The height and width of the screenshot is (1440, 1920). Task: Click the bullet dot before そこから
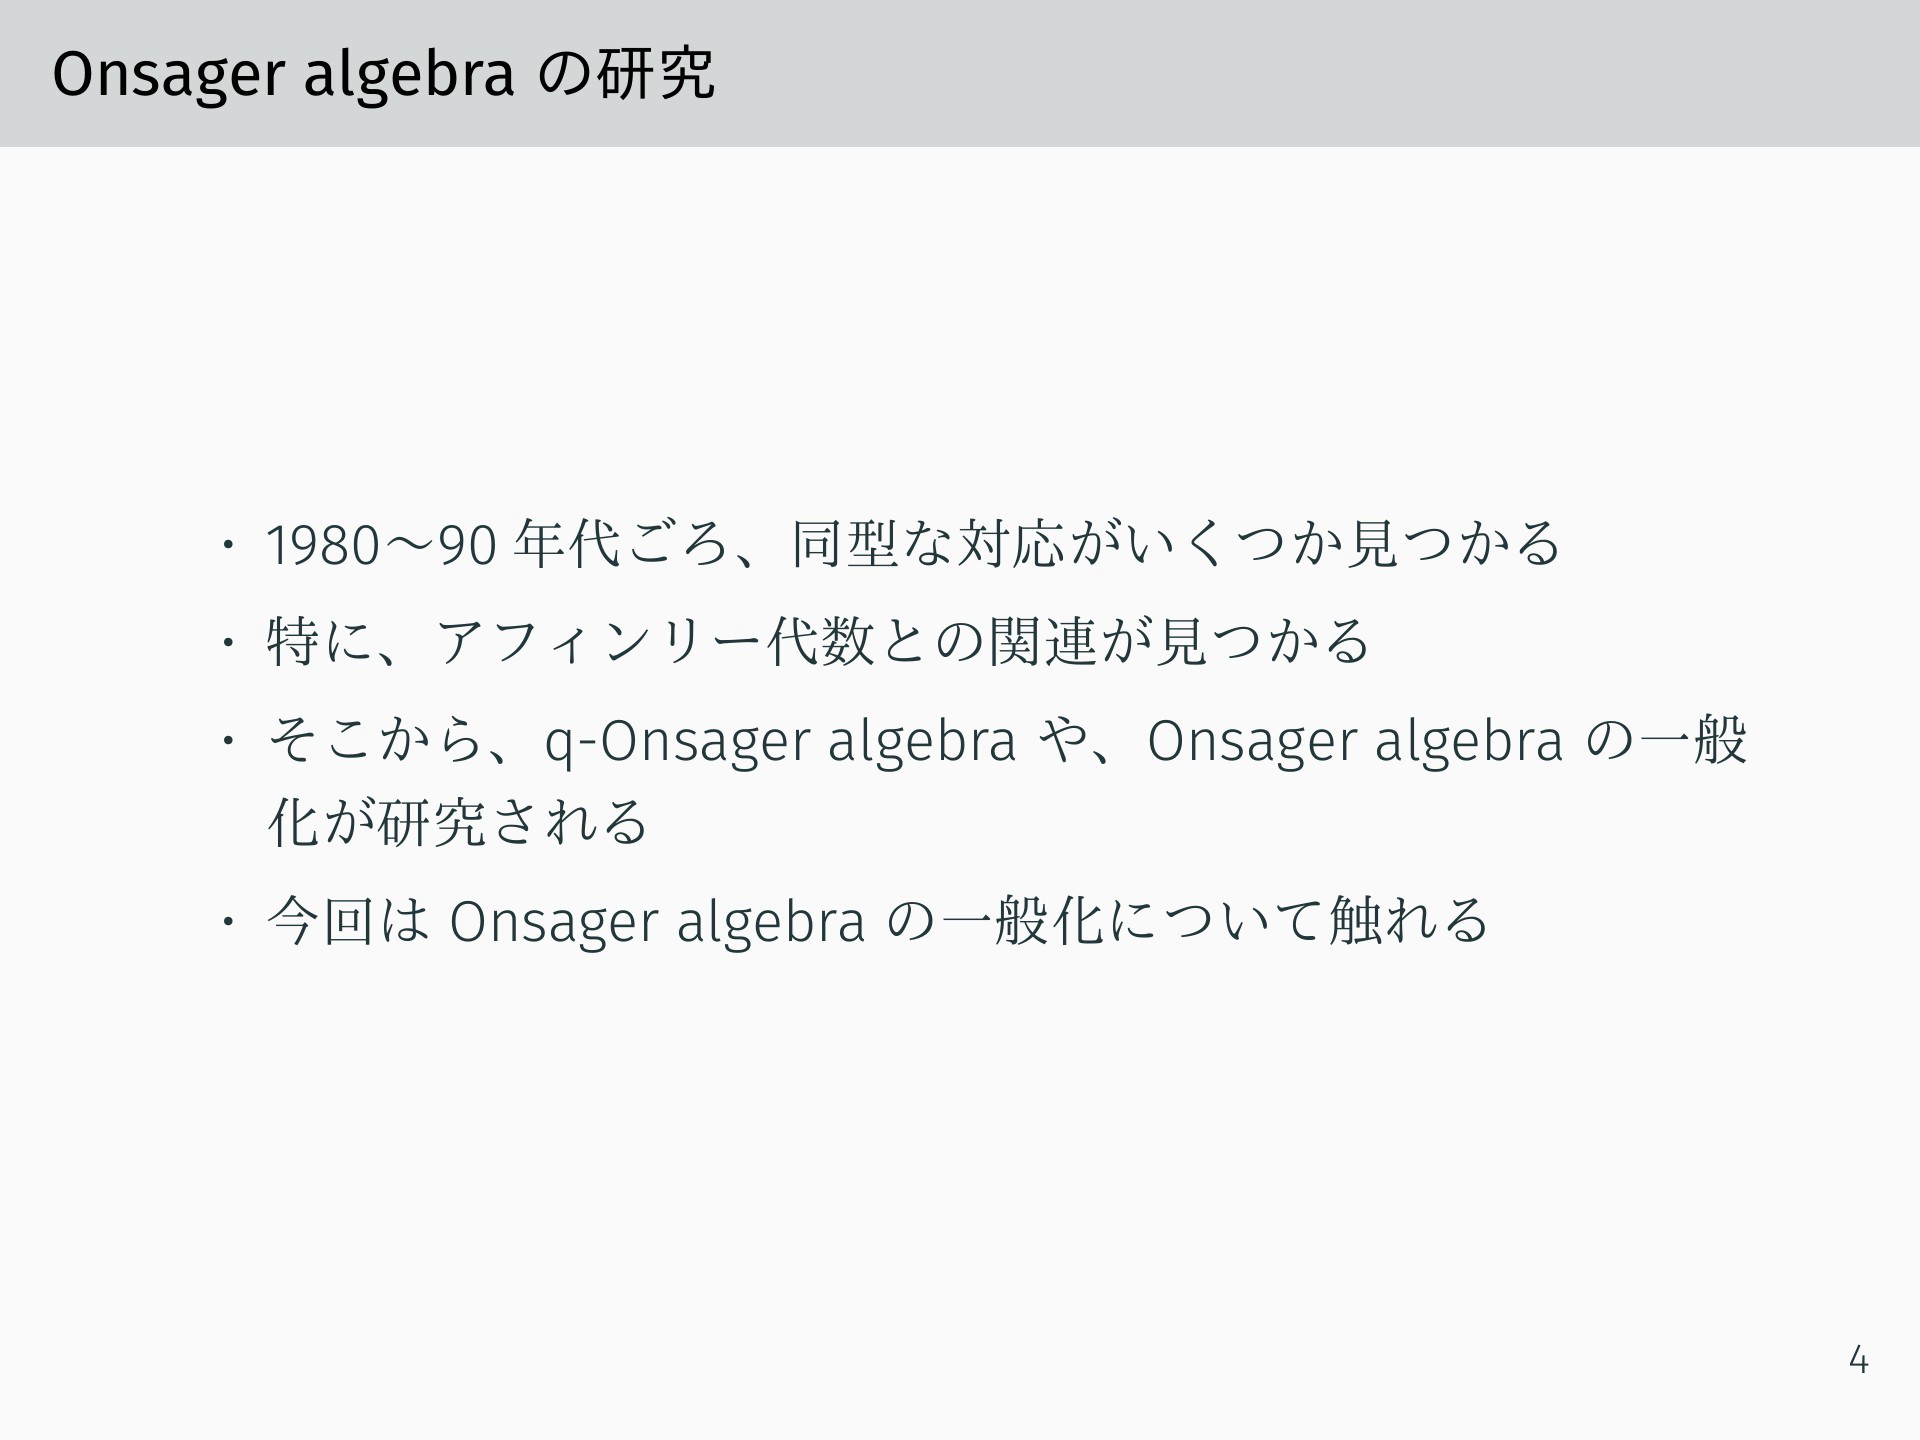(229, 741)
